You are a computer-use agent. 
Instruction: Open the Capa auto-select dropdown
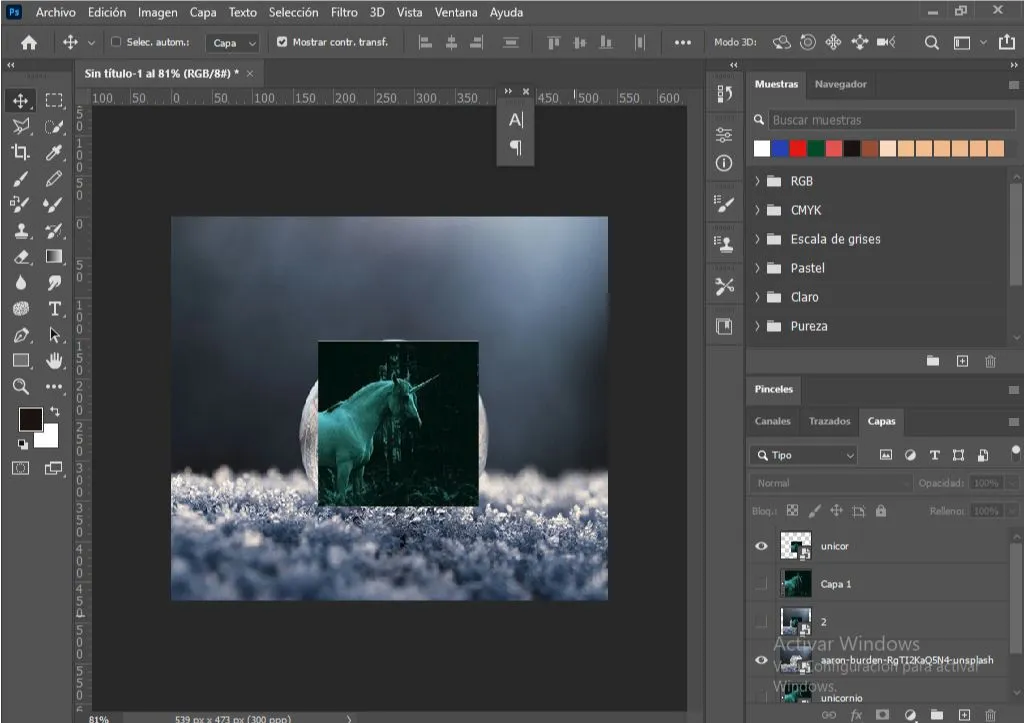pos(232,43)
